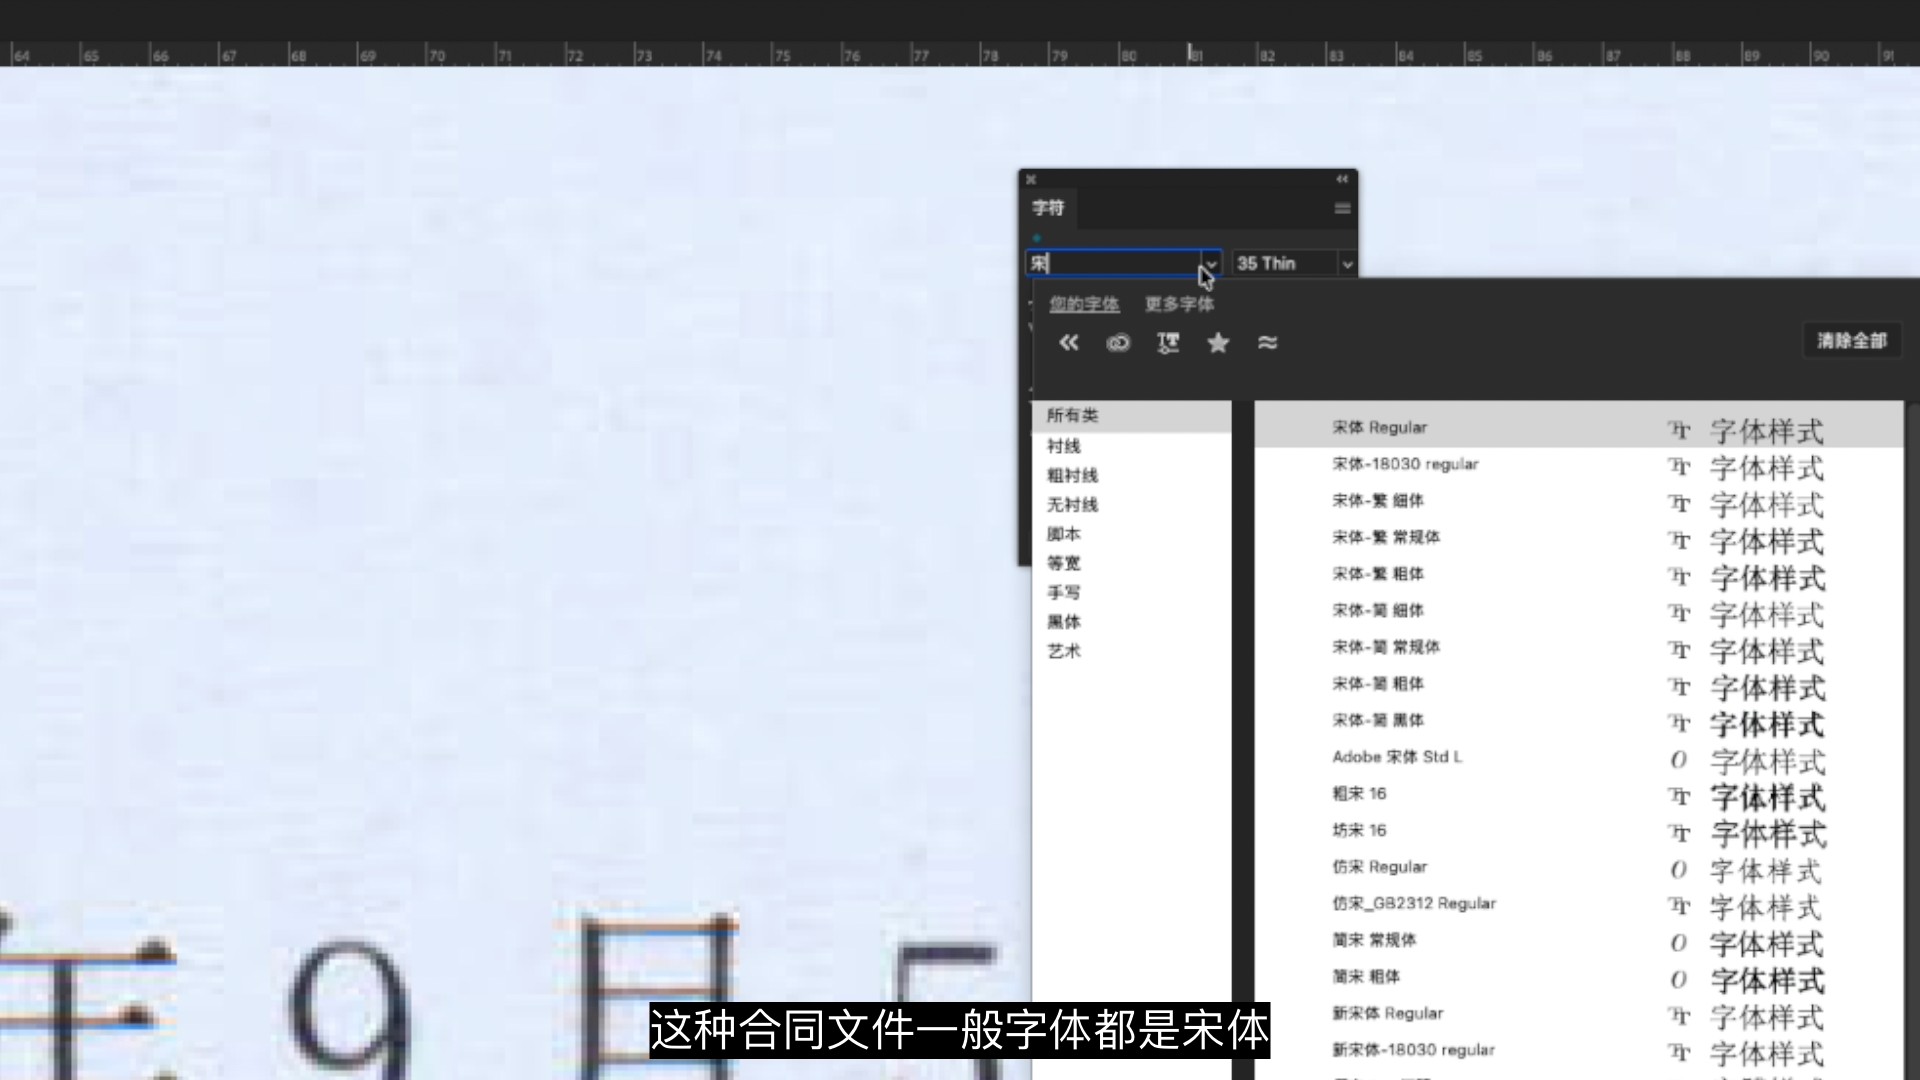
Task: Select the 衬线 serif category filter
Action: coord(1063,446)
